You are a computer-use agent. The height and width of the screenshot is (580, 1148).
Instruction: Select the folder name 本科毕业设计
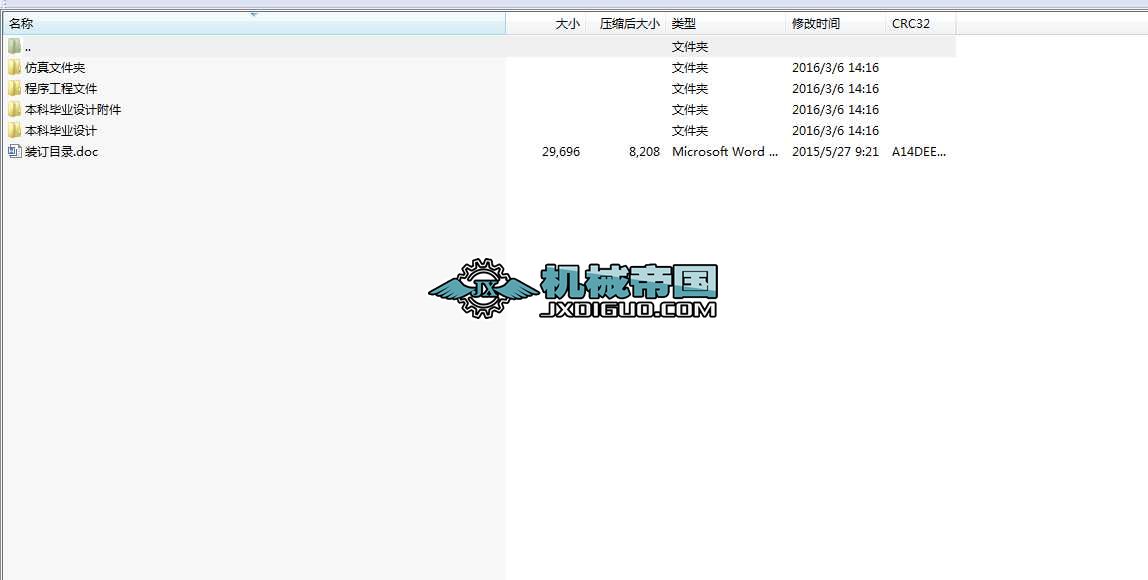click(x=61, y=130)
